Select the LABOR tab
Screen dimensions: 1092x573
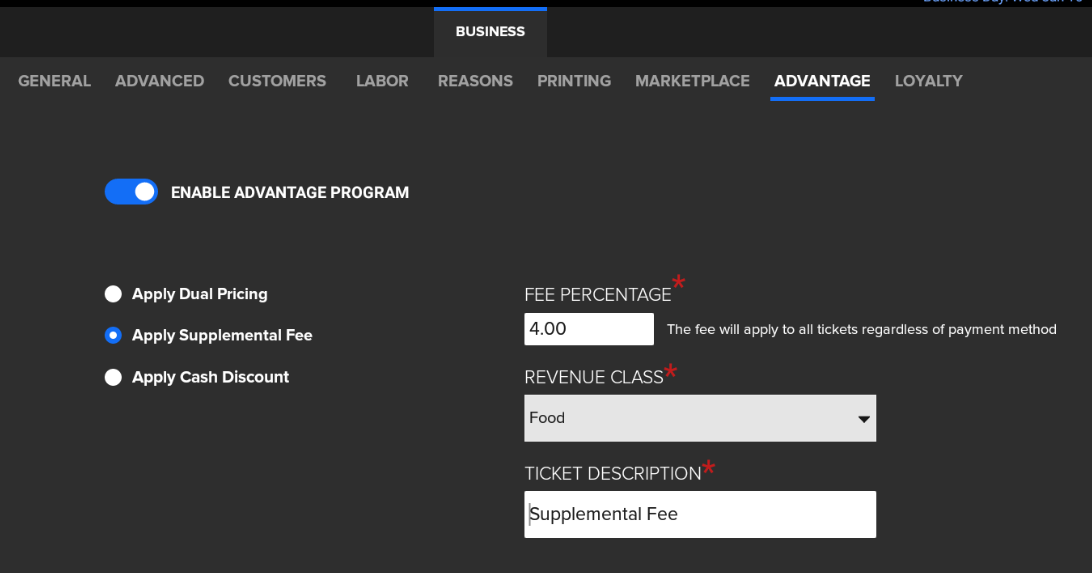(382, 81)
